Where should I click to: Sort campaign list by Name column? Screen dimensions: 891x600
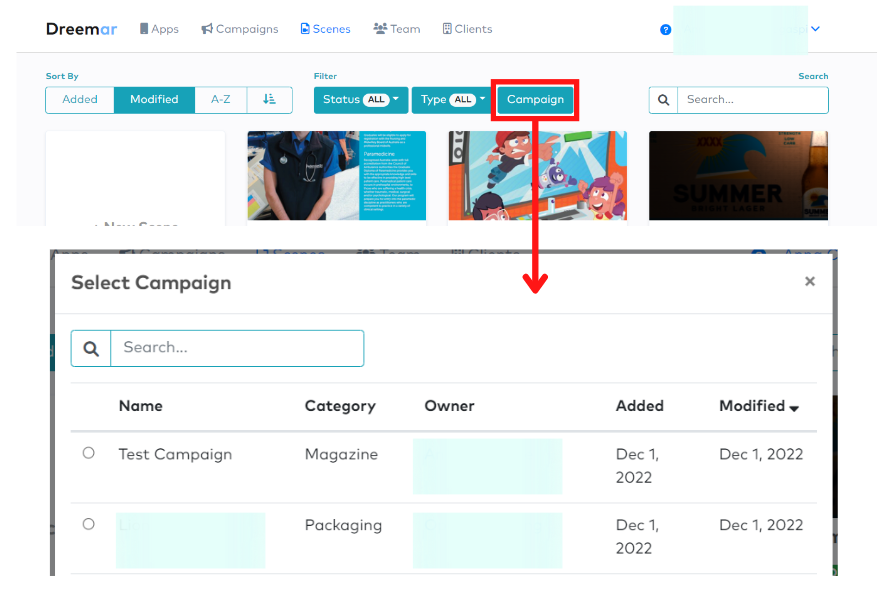[140, 406]
